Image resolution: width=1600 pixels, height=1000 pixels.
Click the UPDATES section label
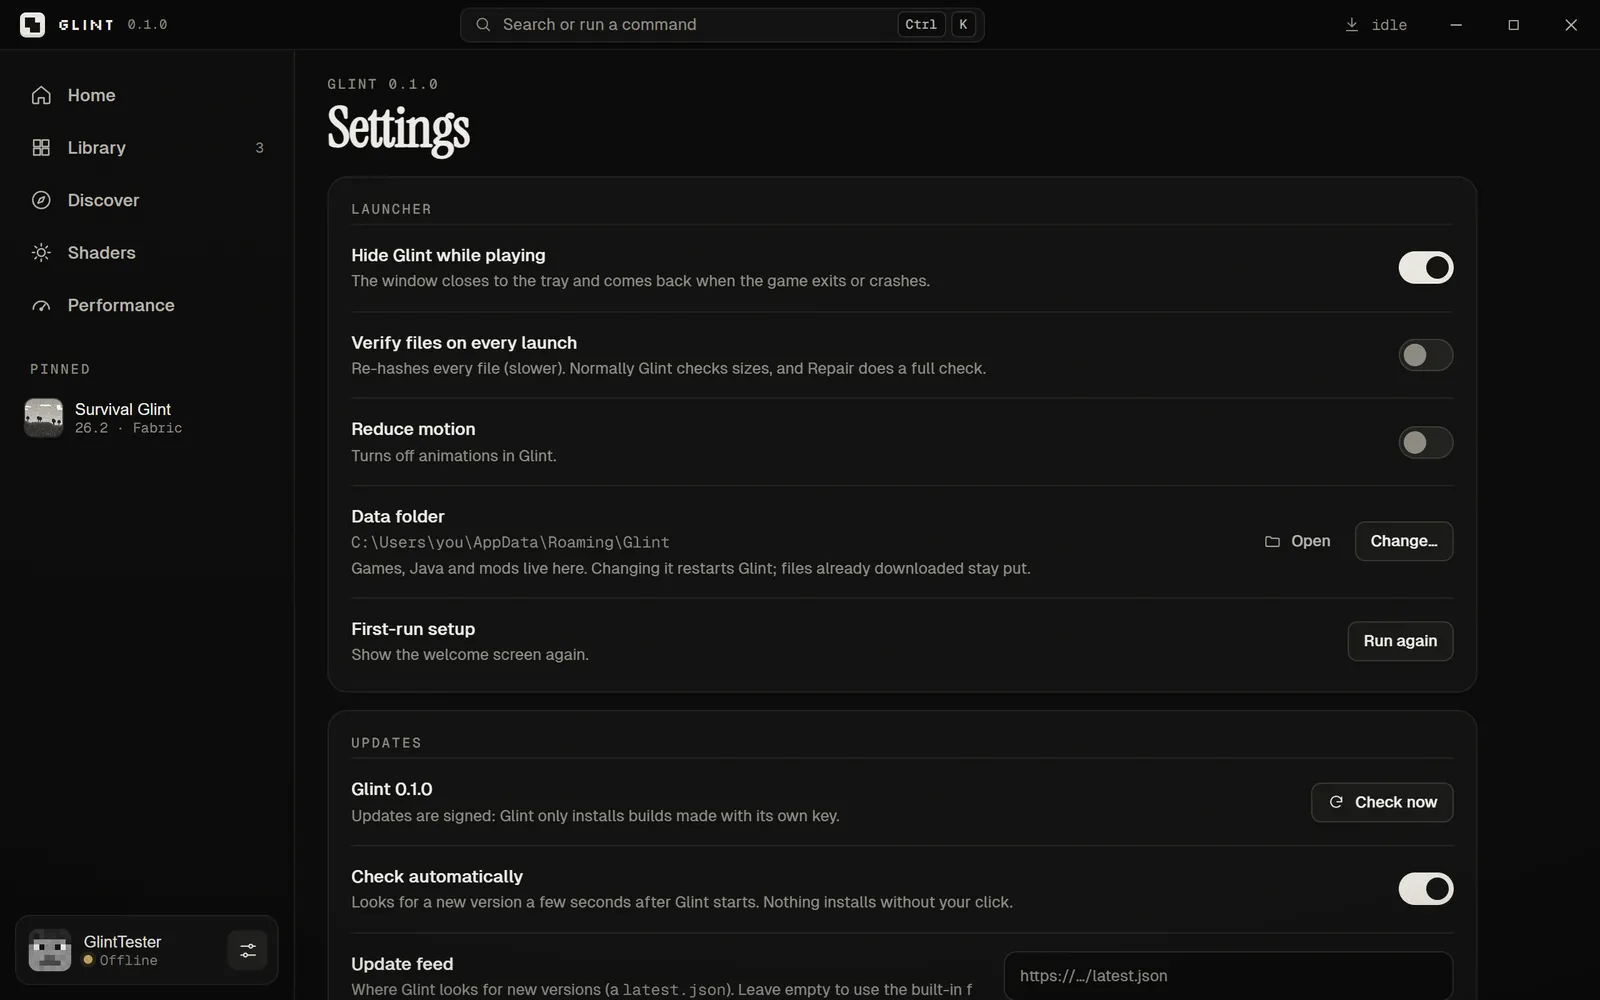[x=386, y=743]
